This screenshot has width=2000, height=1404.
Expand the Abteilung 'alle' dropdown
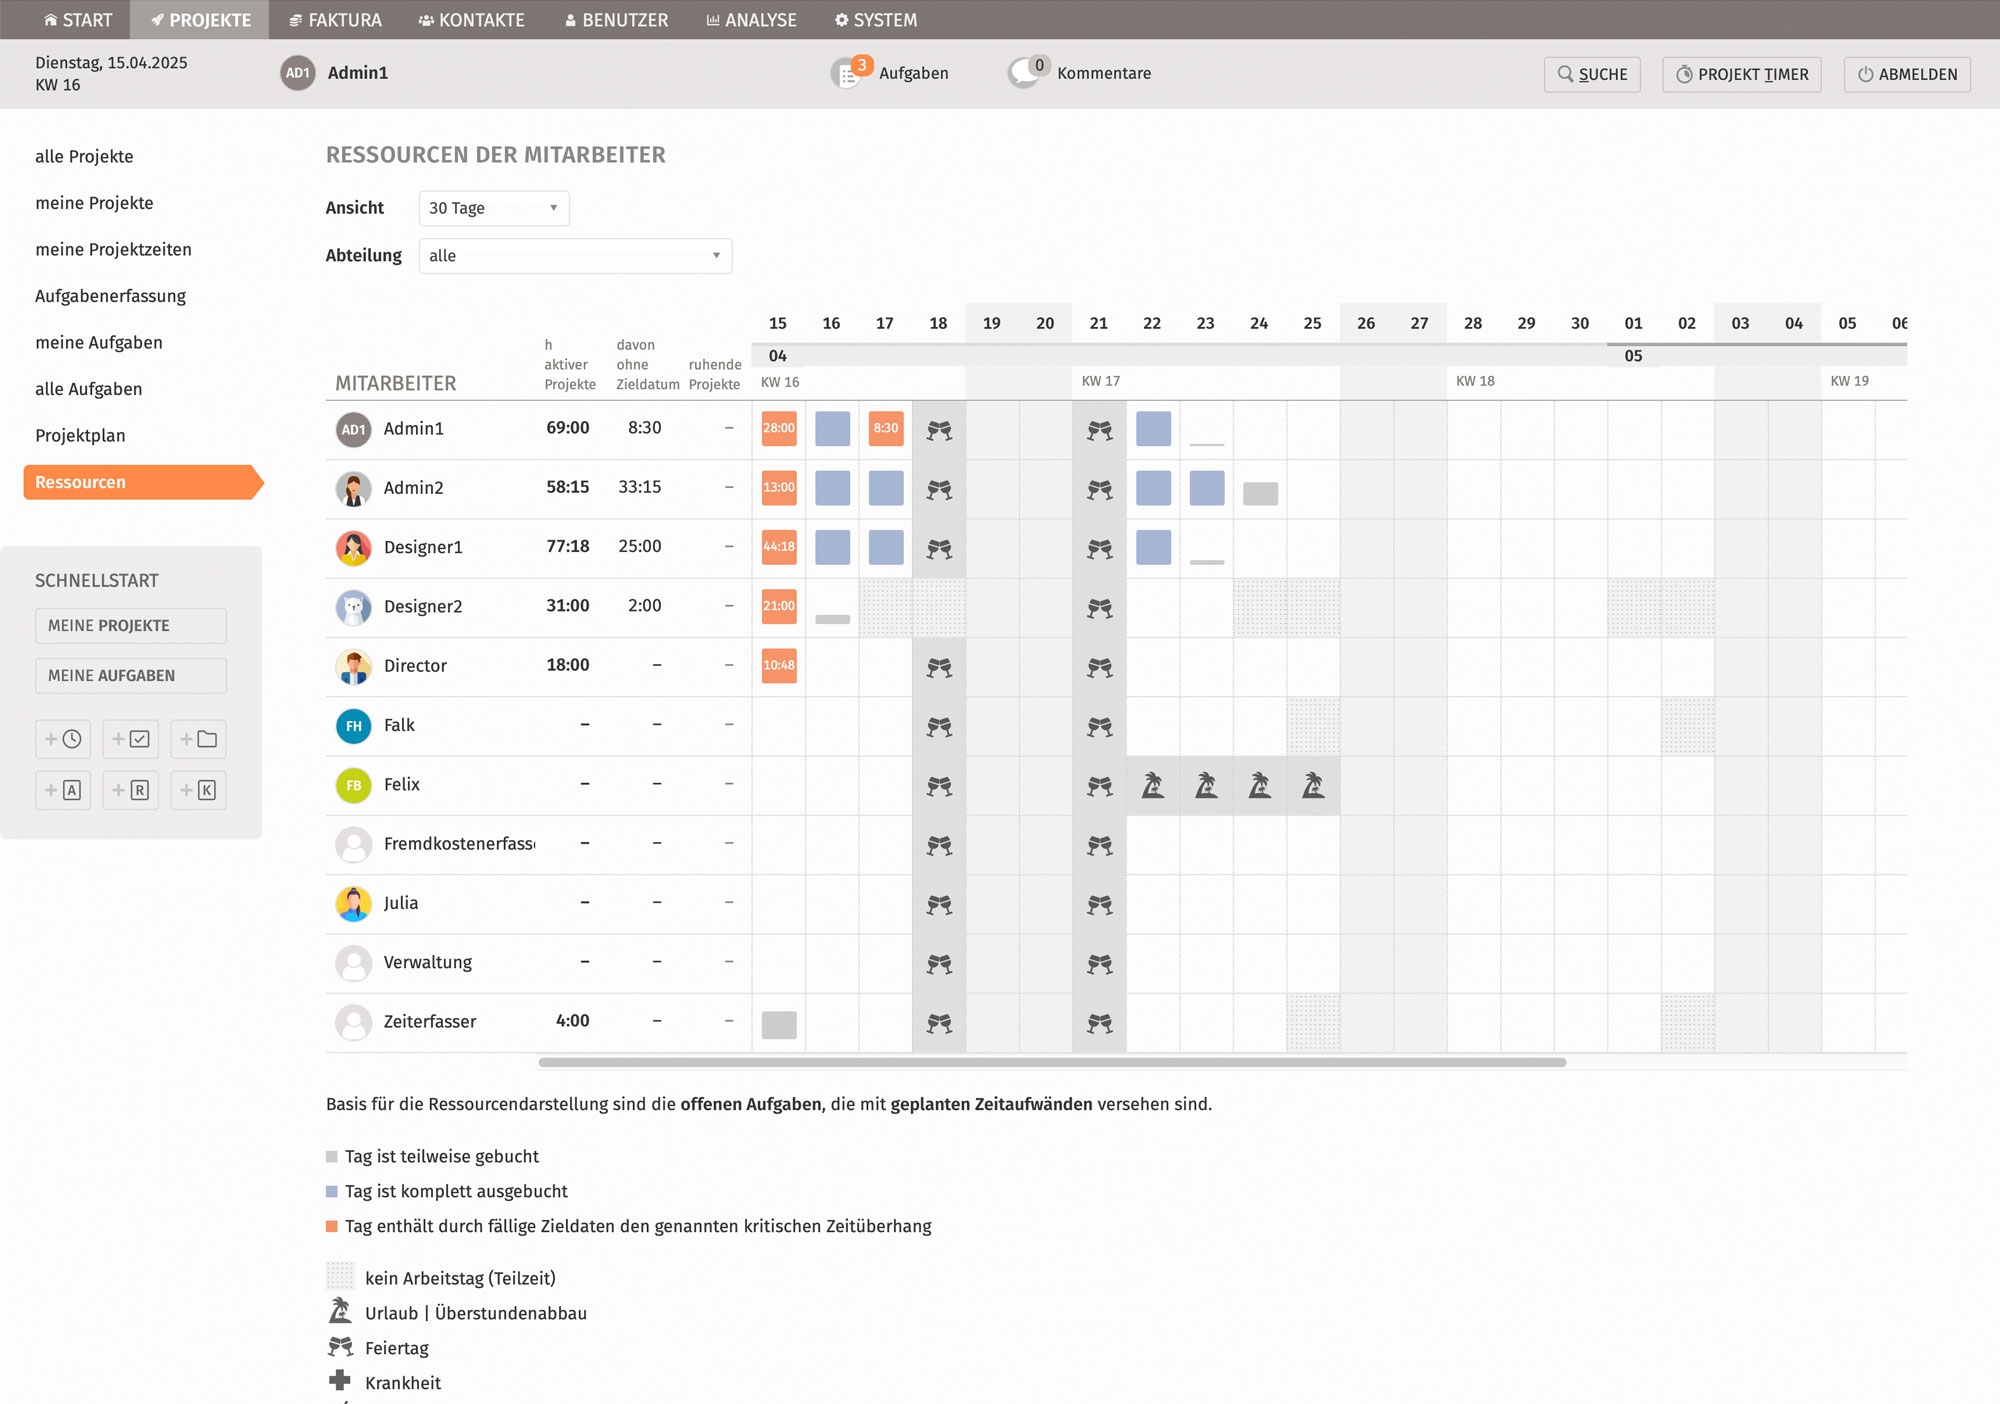tap(575, 256)
